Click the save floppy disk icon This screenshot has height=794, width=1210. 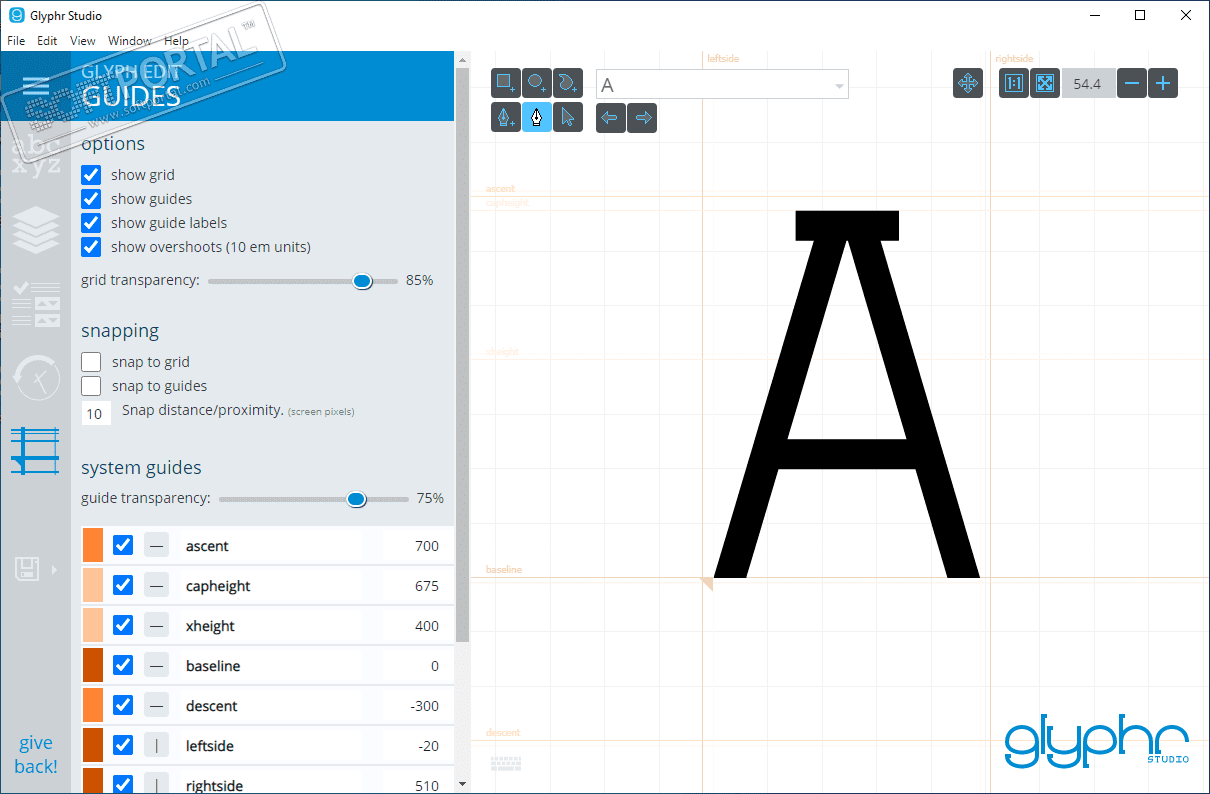click(27, 570)
